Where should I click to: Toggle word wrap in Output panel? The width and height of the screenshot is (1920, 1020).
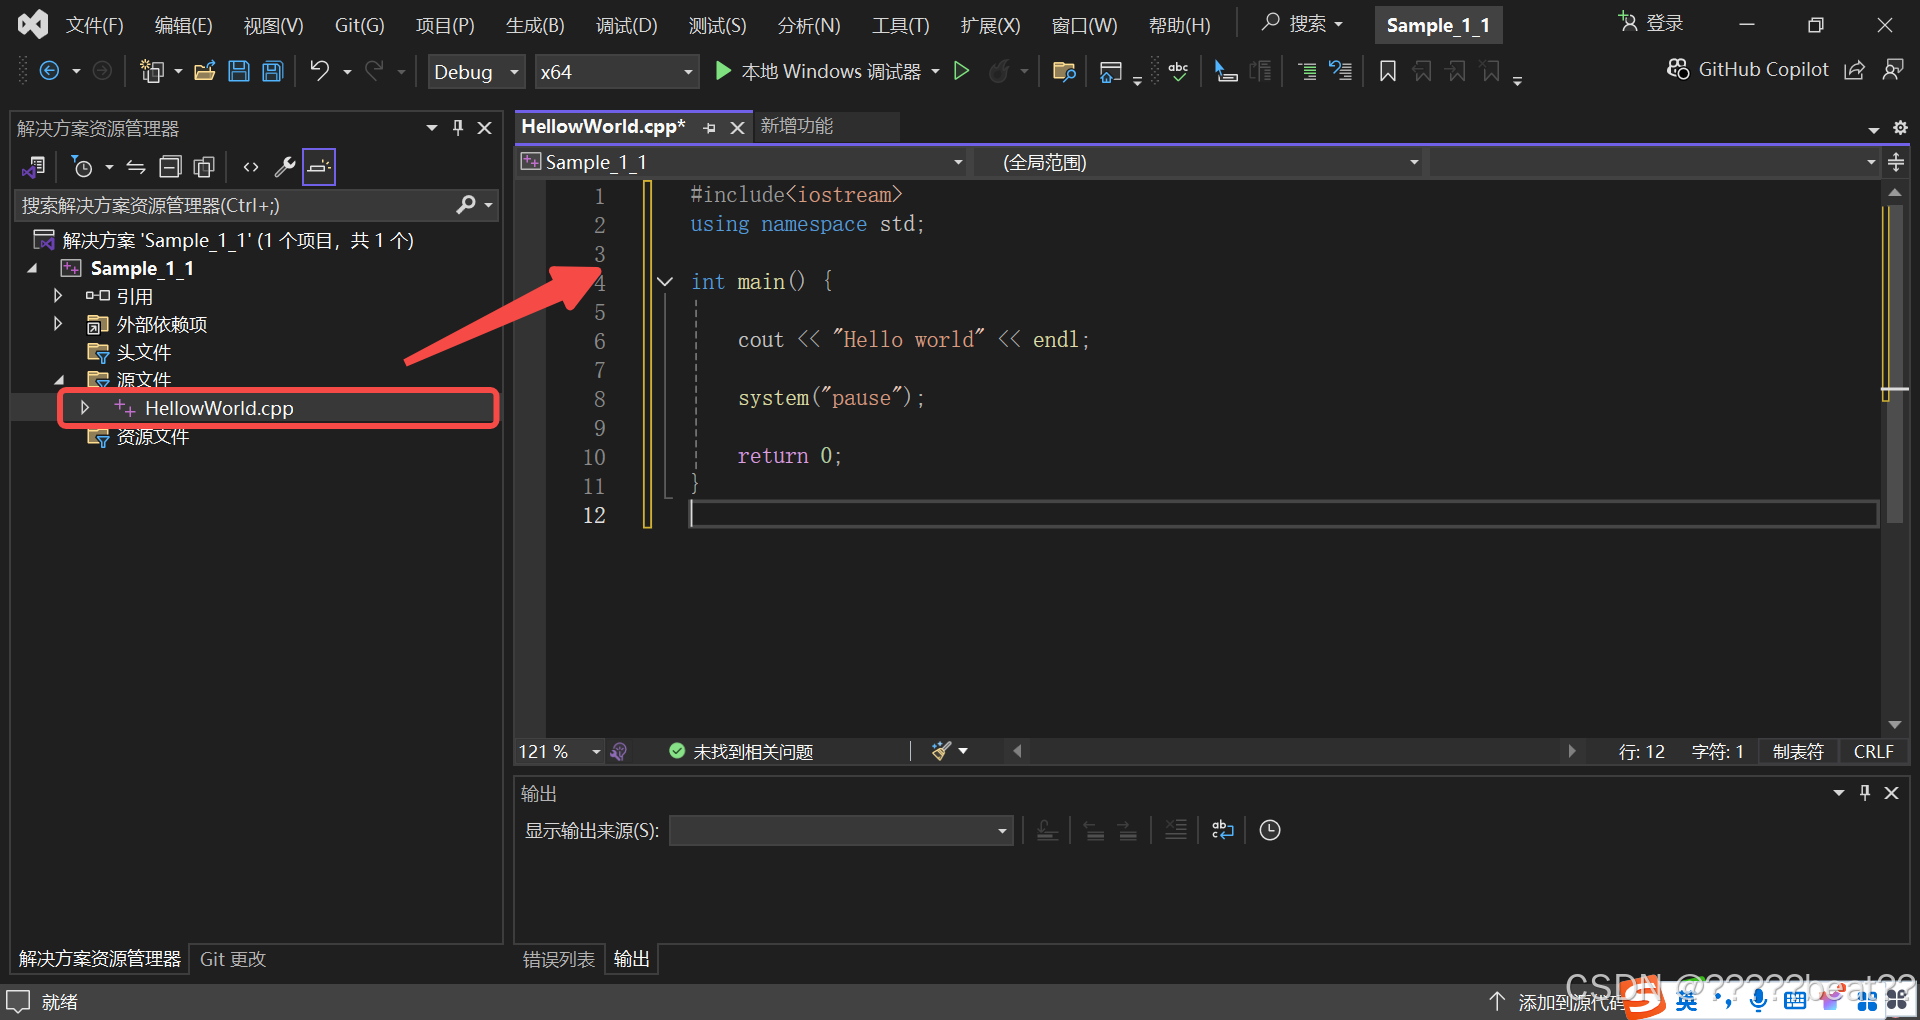click(x=1222, y=830)
